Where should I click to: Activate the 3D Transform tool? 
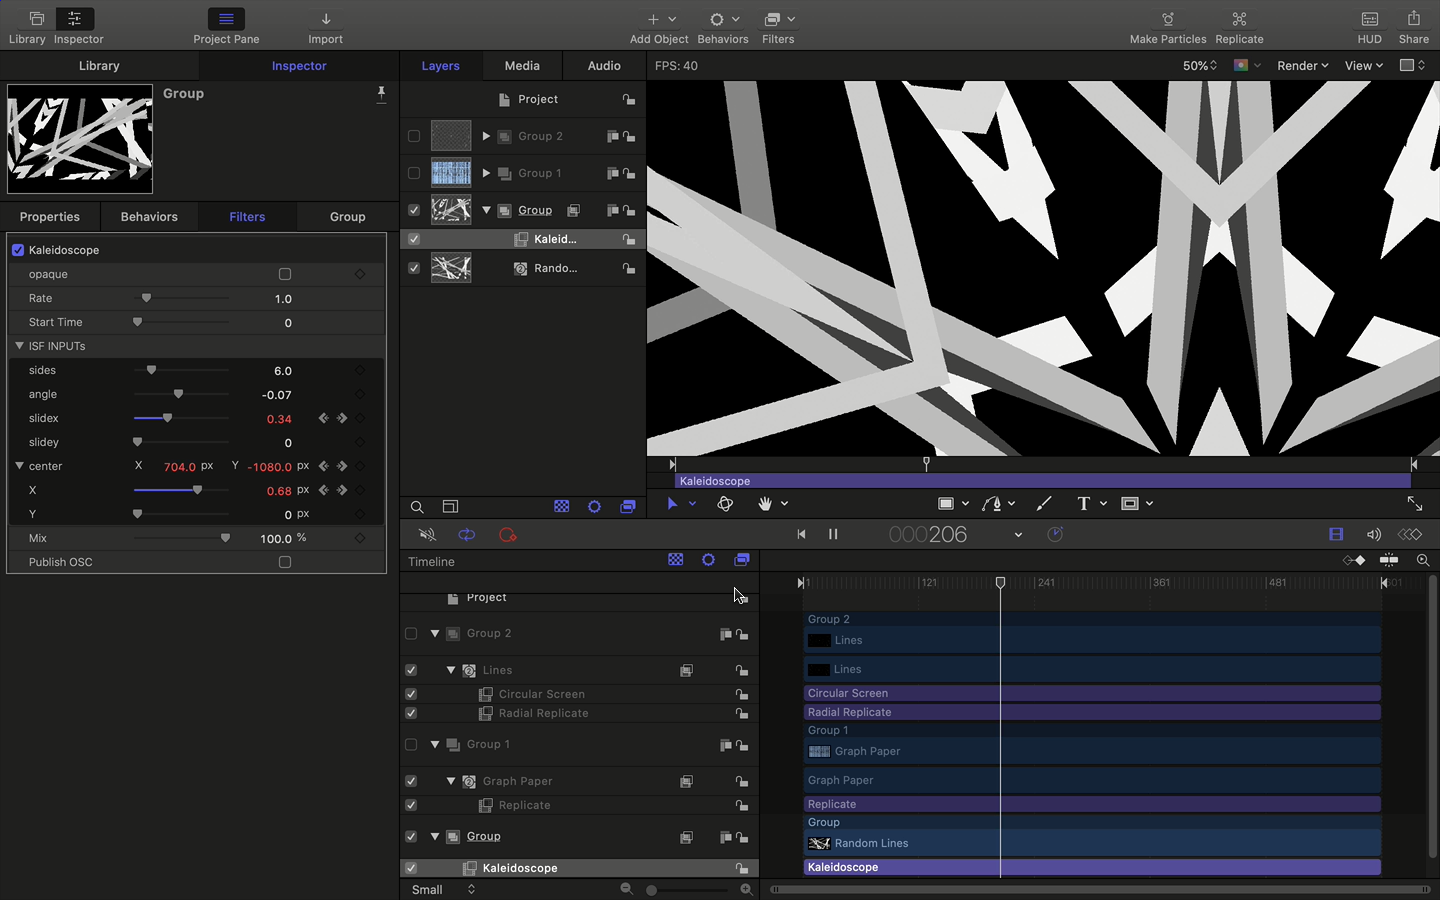click(x=725, y=503)
